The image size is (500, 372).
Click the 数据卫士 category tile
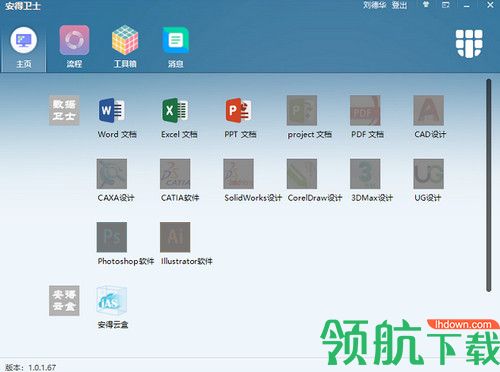tap(64, 110)
